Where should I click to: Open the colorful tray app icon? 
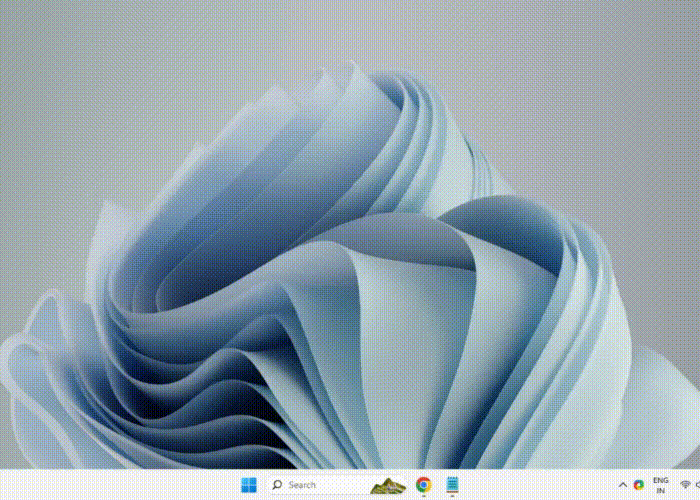coord(639,485)
